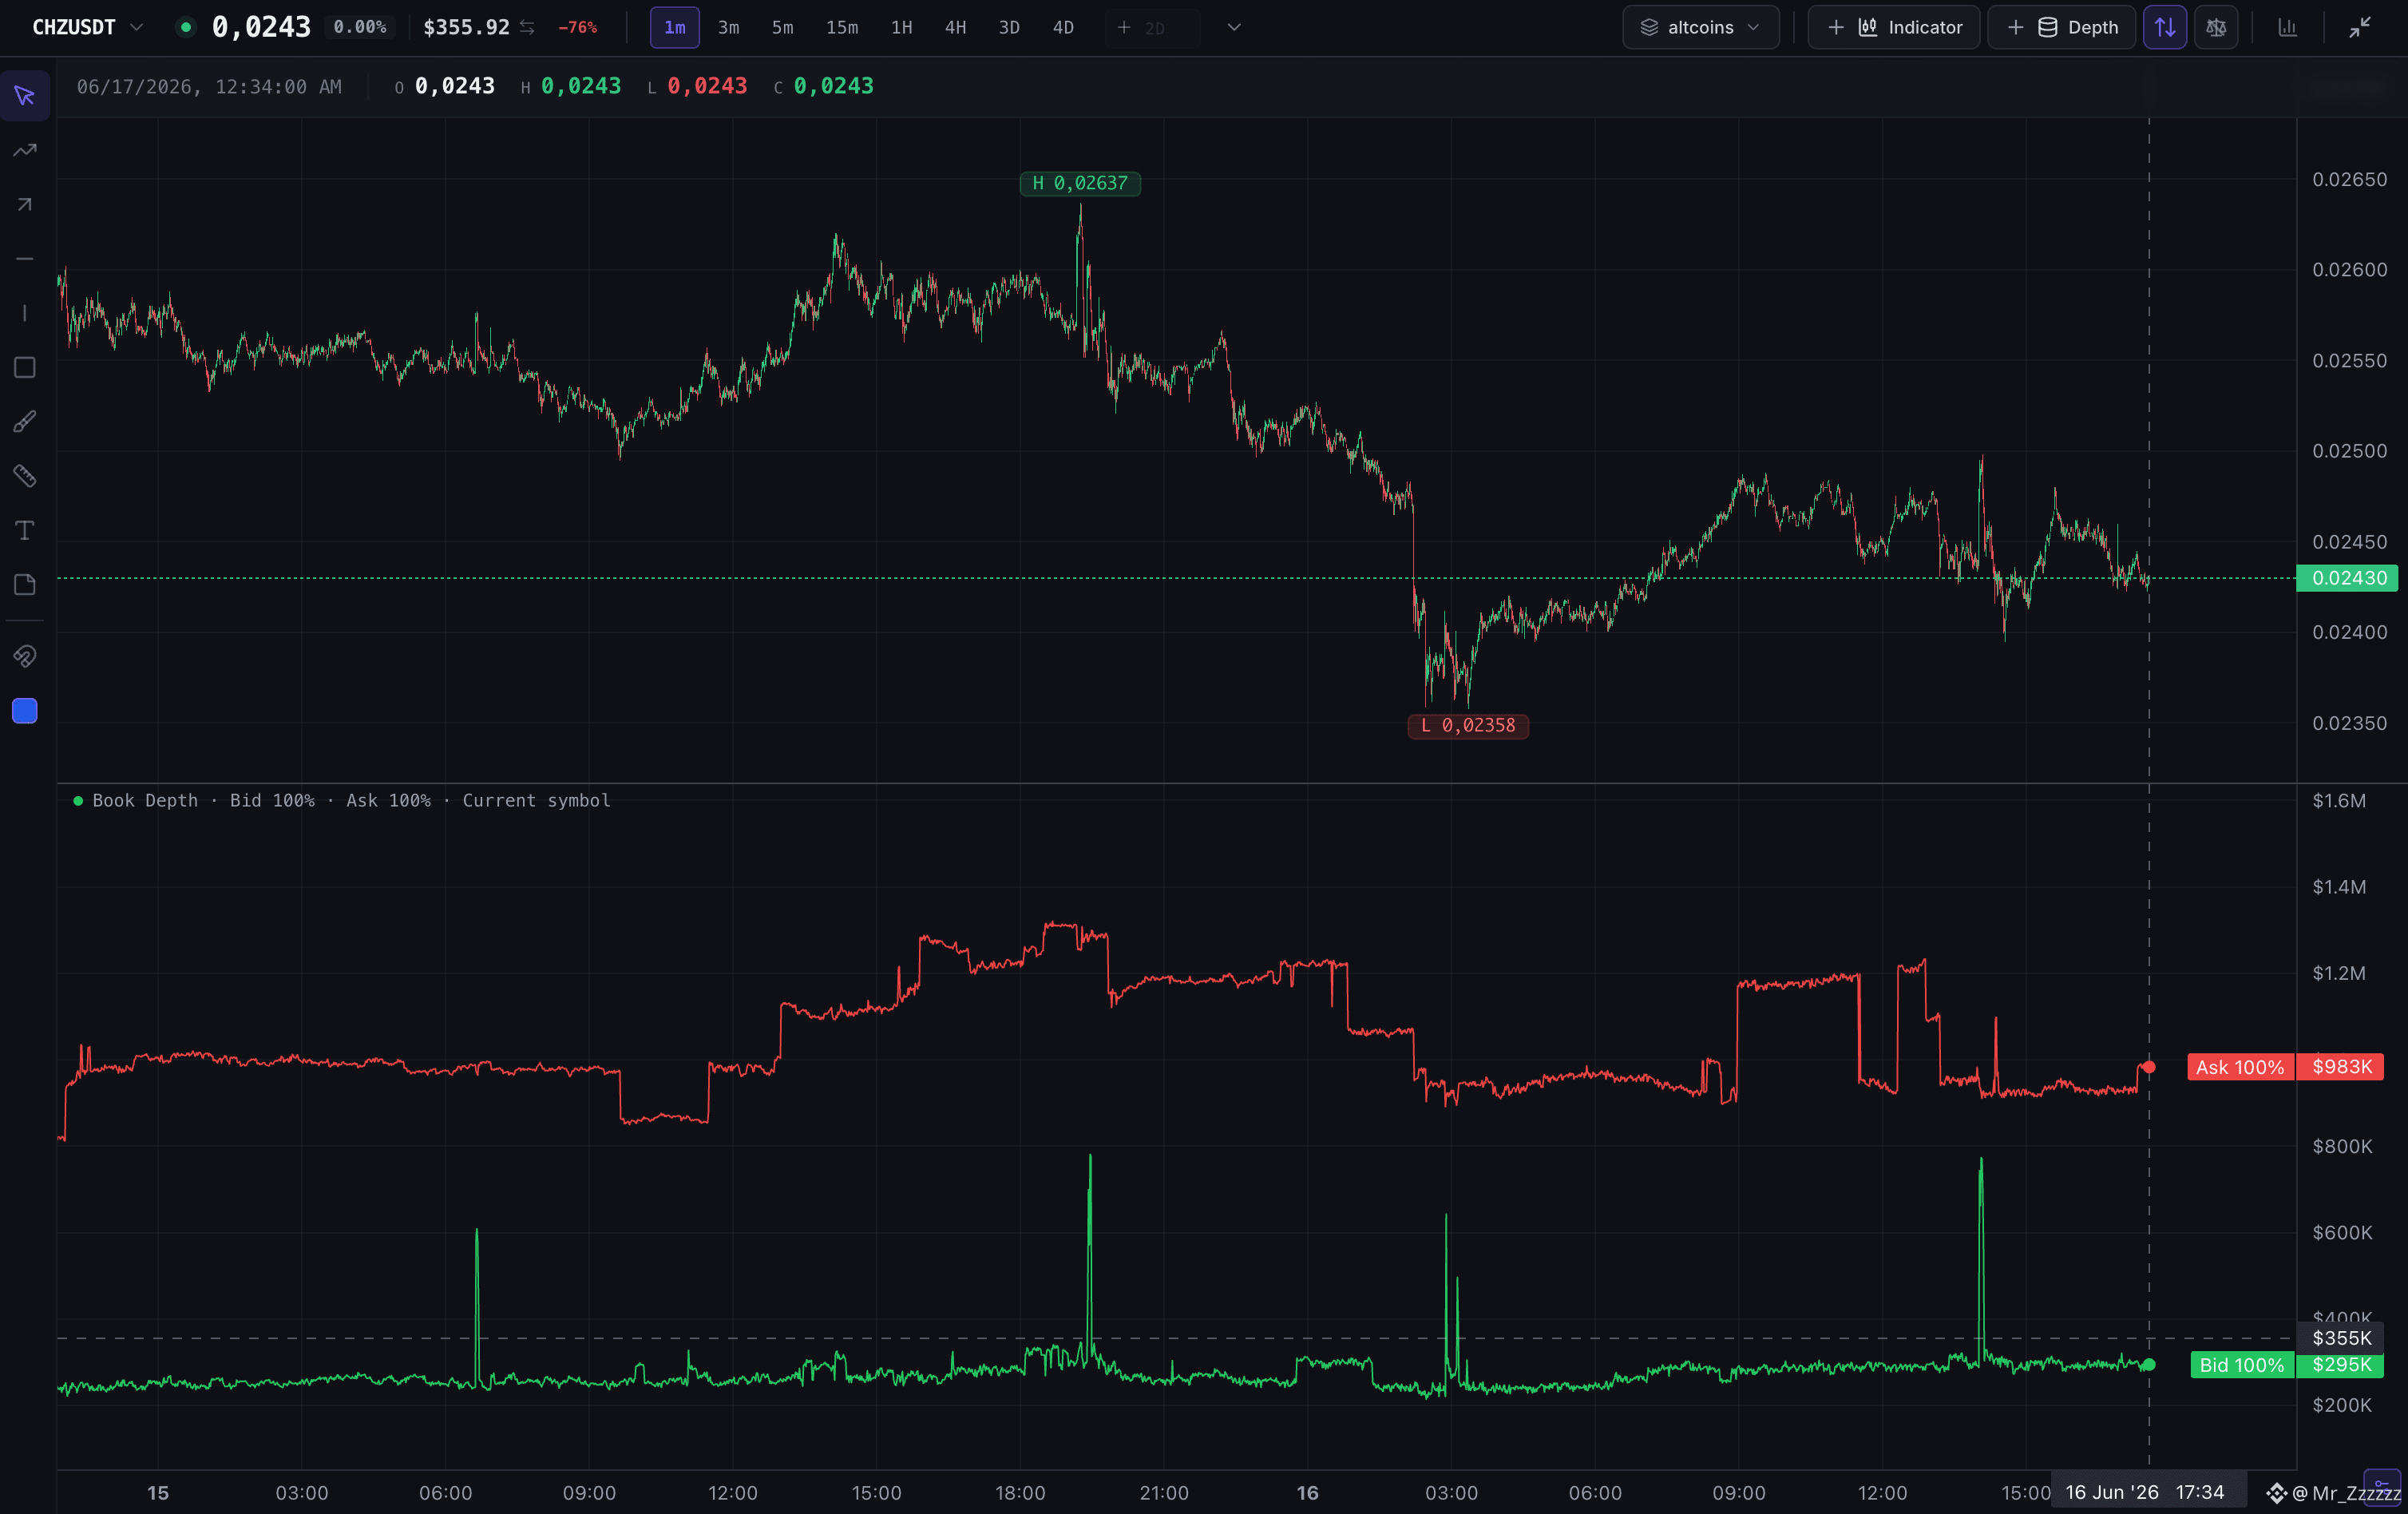Collapse chart with the shrink arrows icon

2360,28
